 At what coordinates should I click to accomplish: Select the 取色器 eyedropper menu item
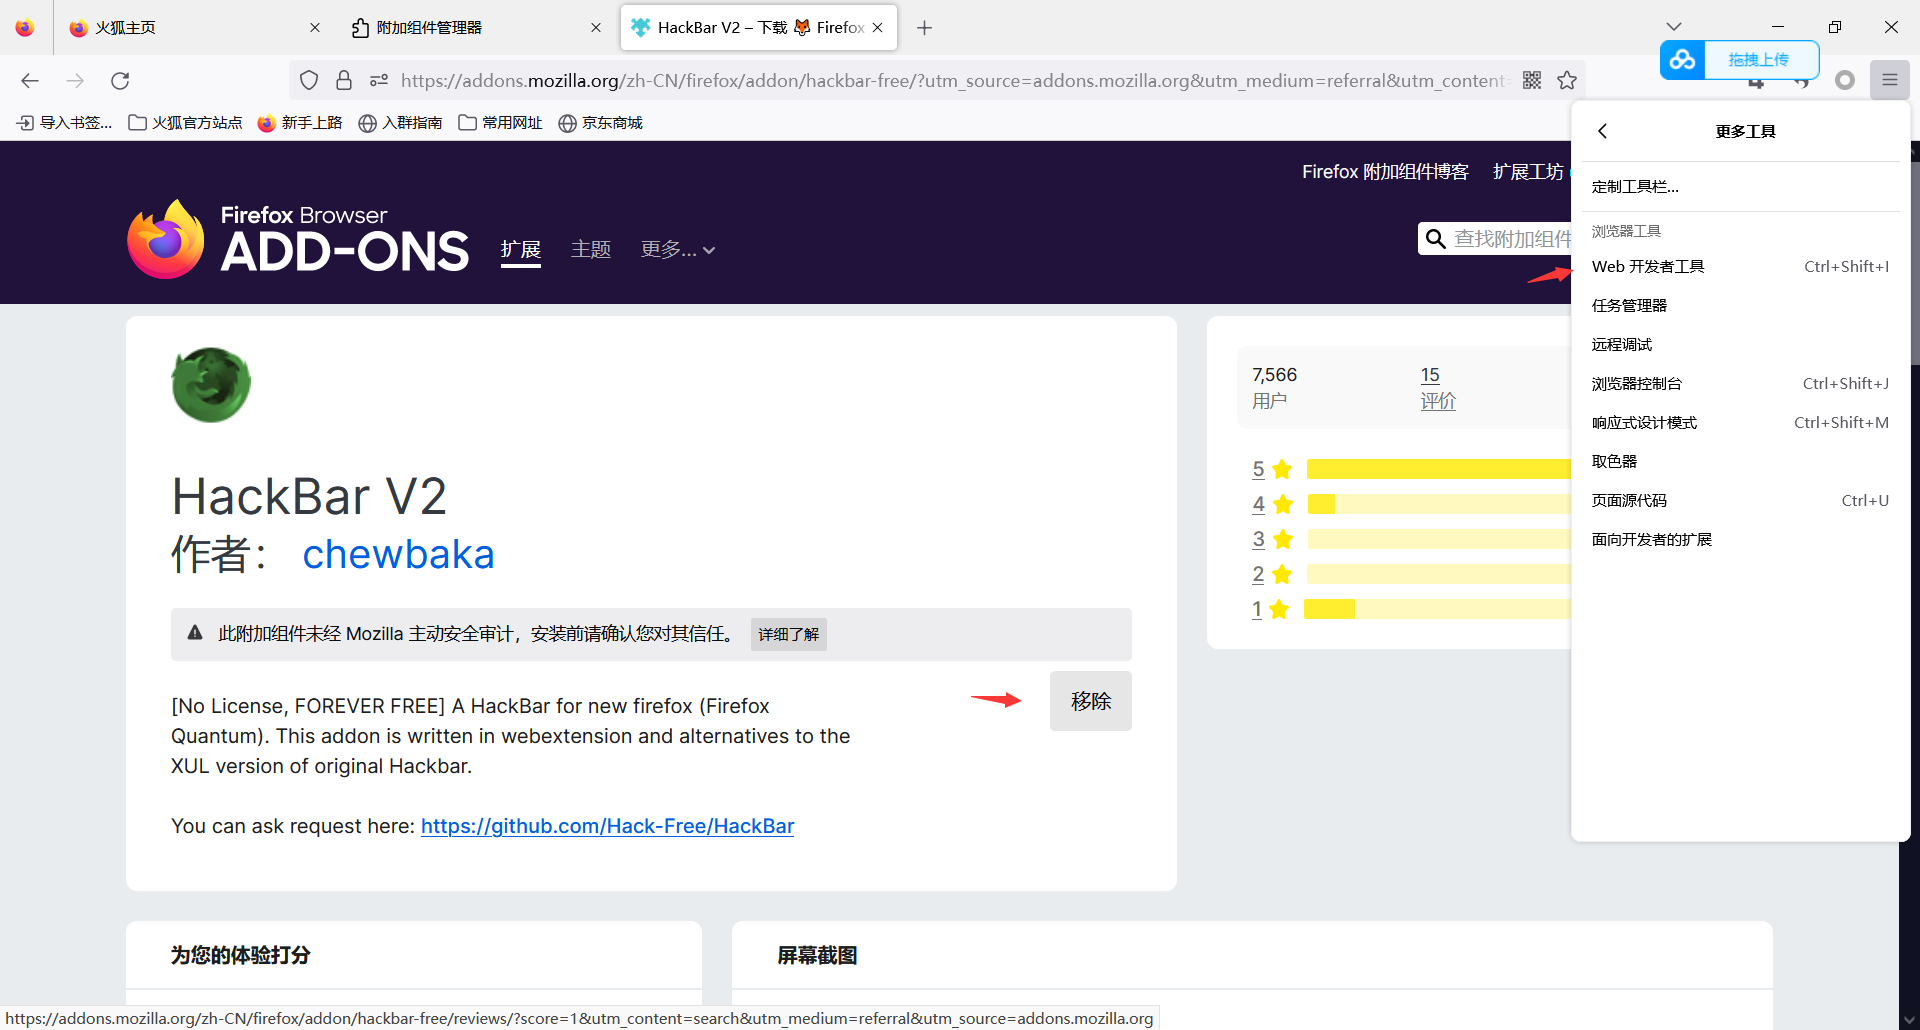[x=1740, y=462]
